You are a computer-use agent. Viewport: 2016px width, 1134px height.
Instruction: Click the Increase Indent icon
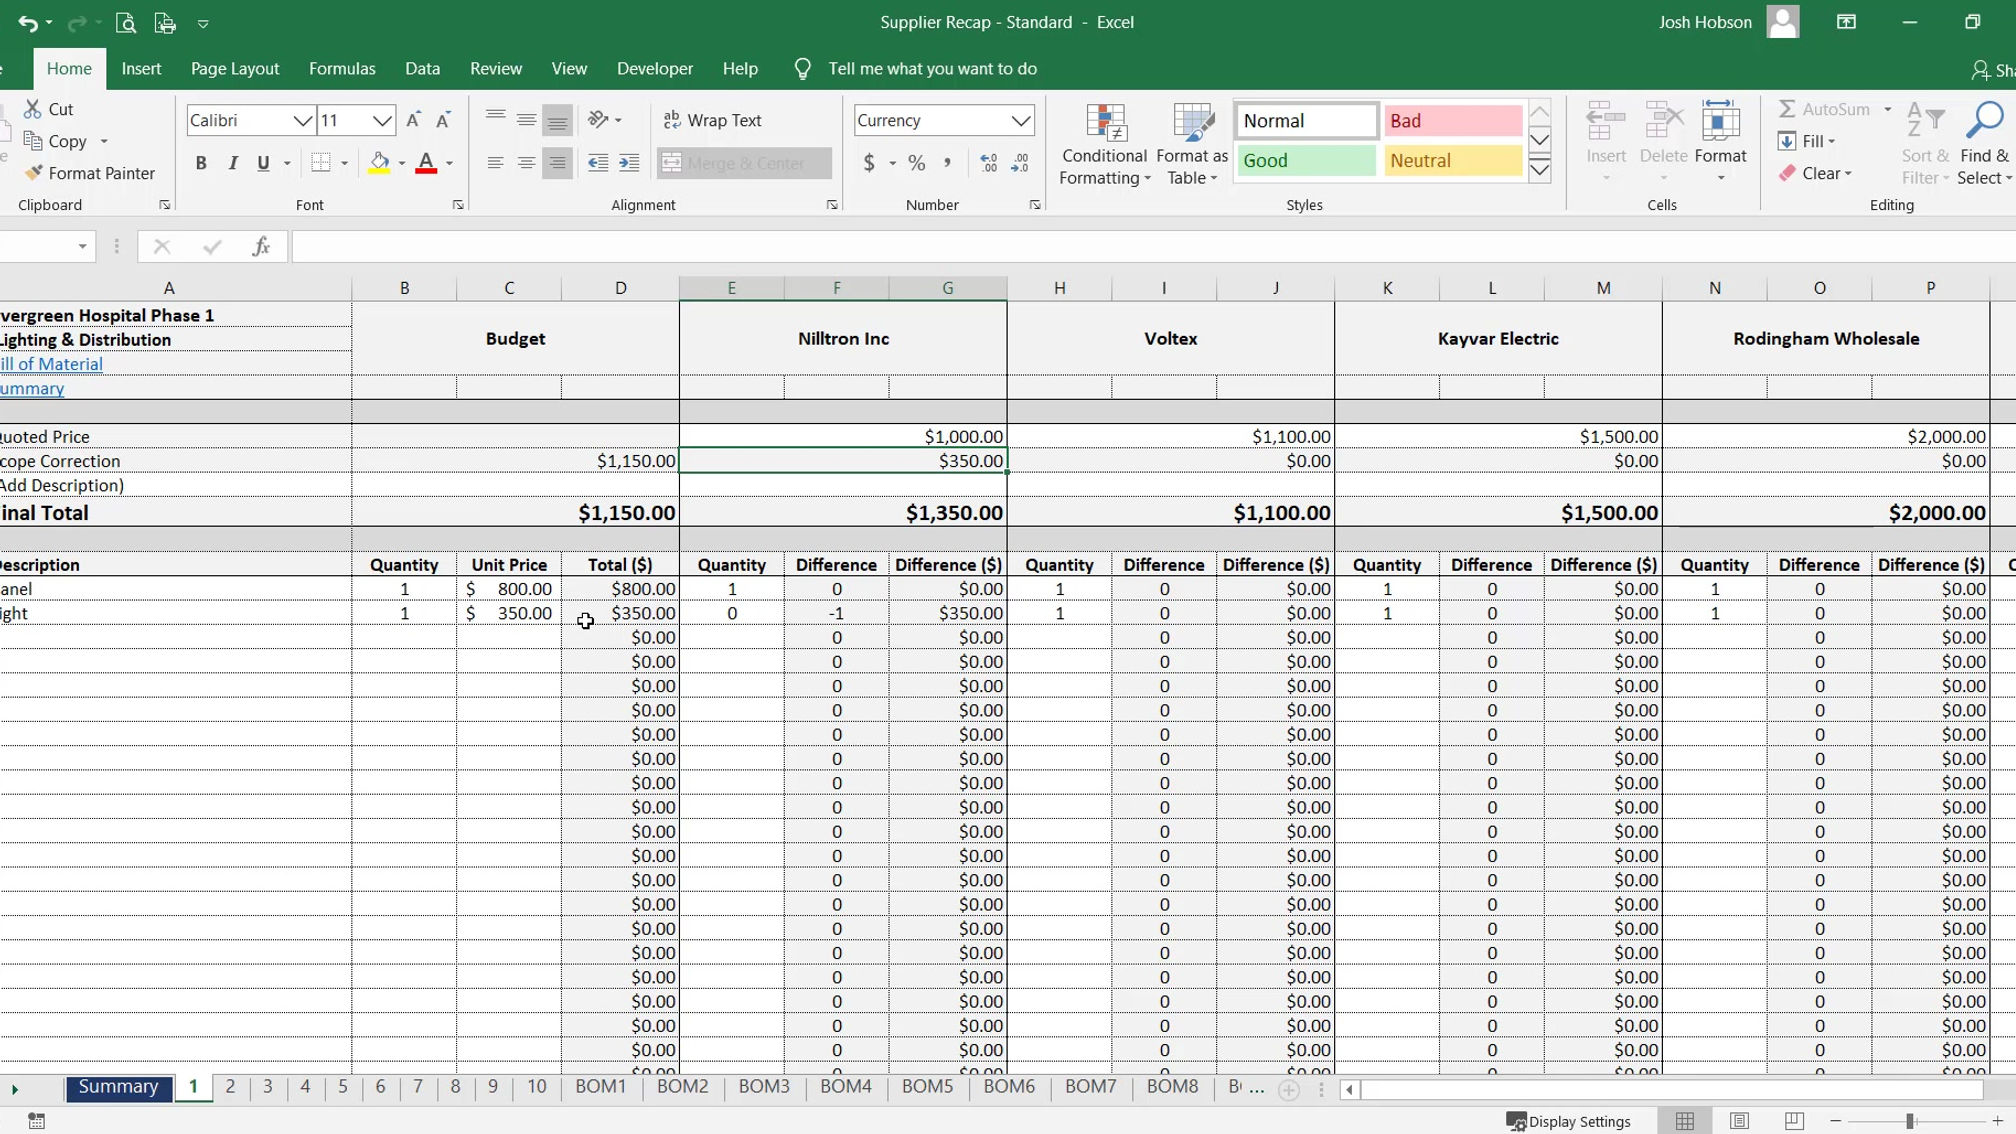[629, 163]
